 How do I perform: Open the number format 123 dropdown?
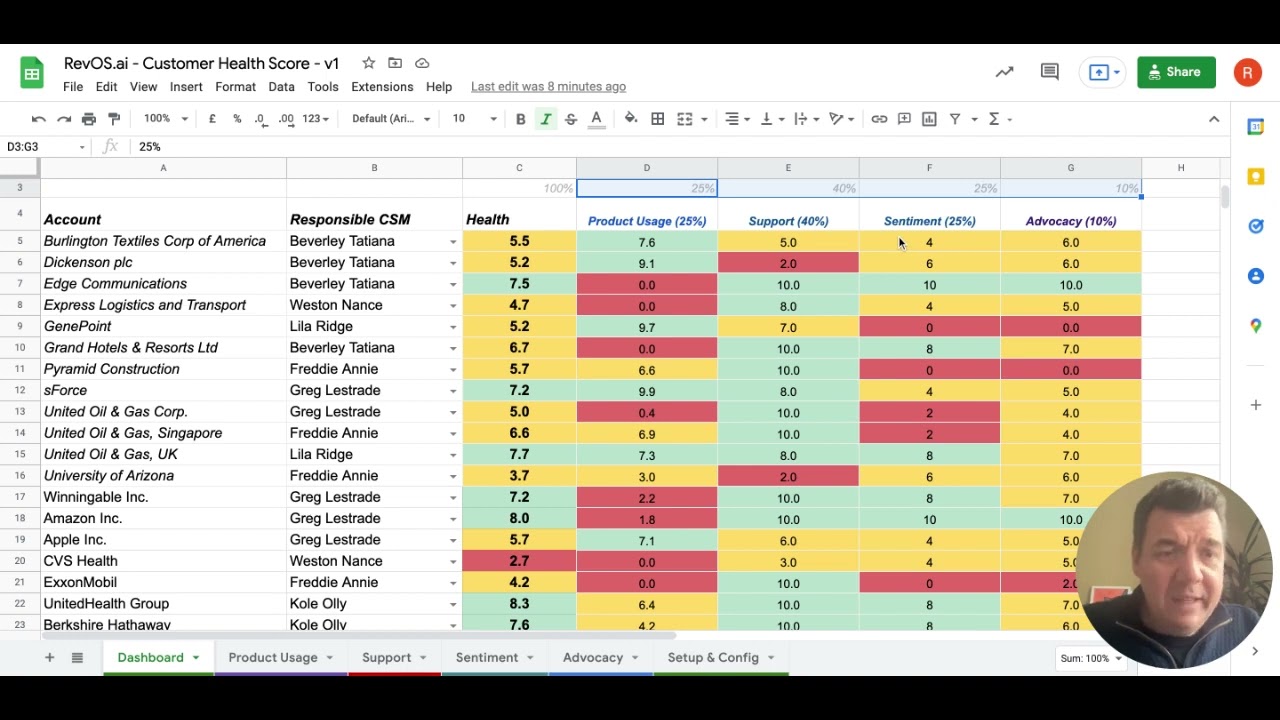point(315,119)
